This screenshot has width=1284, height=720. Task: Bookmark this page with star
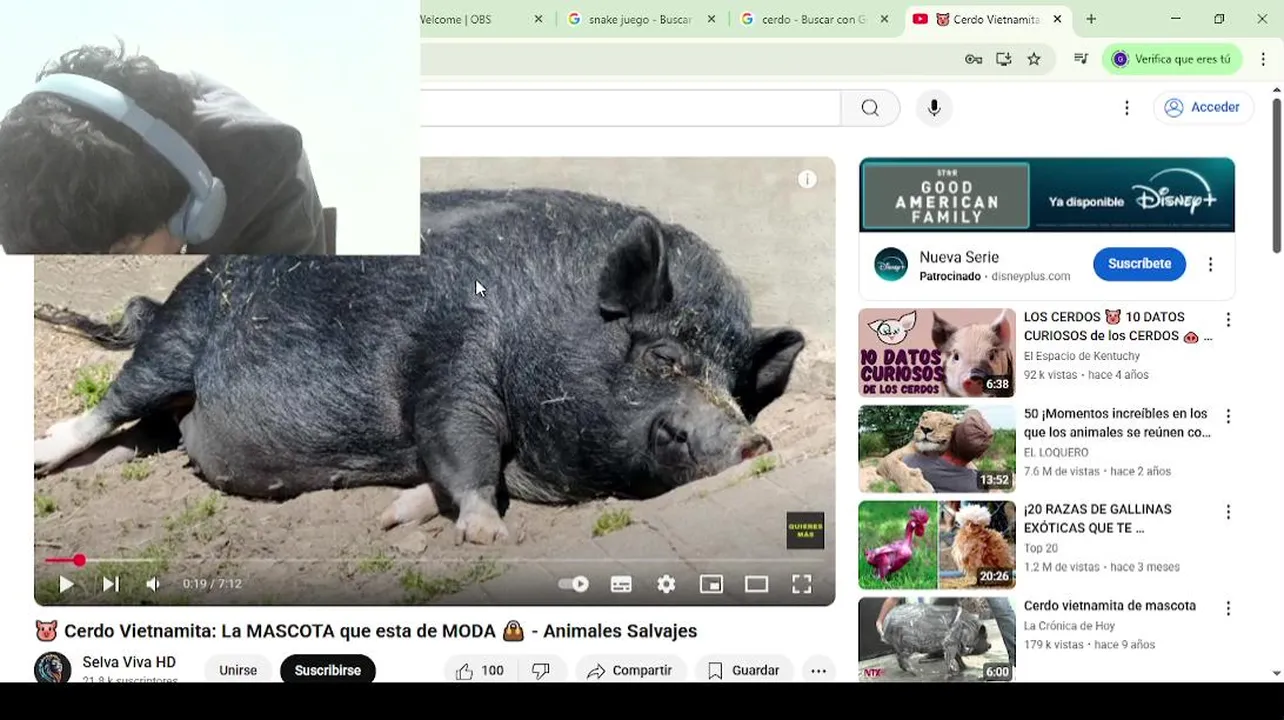click(x=1034, y=59)
